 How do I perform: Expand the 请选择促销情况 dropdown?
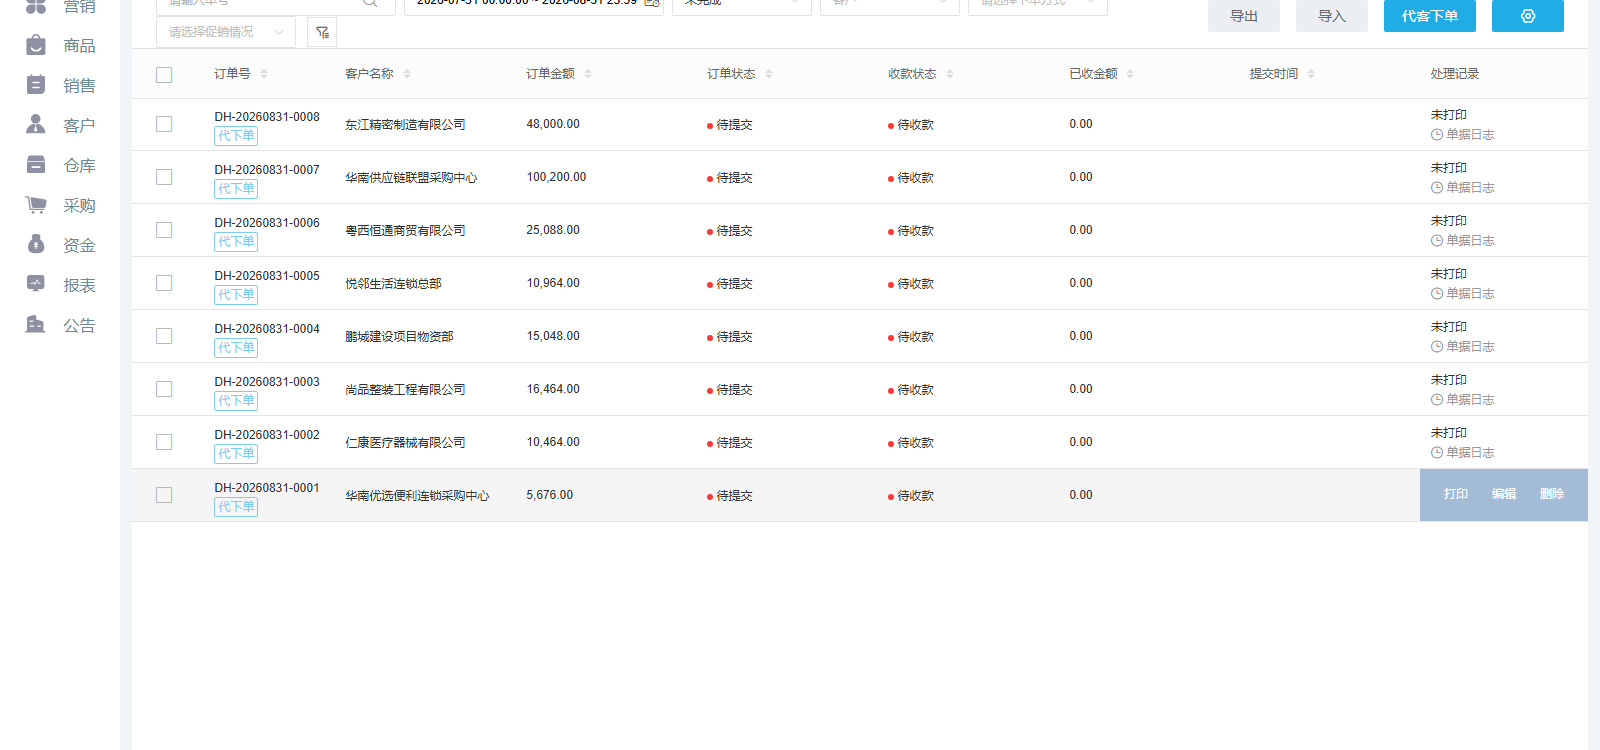pyautogui.click(x=226, y=32)
